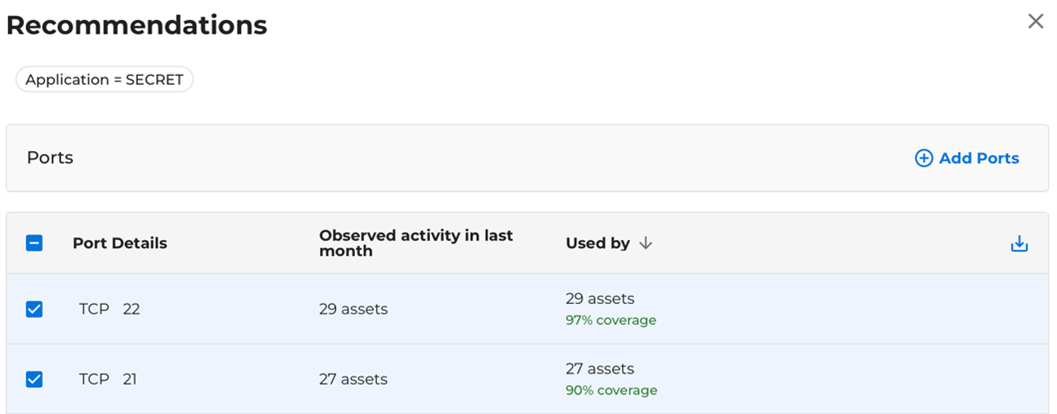Viewport: 1057px width, 414px height.
Task: Select the TCP 22 port details
Action: tap(109, 309)
